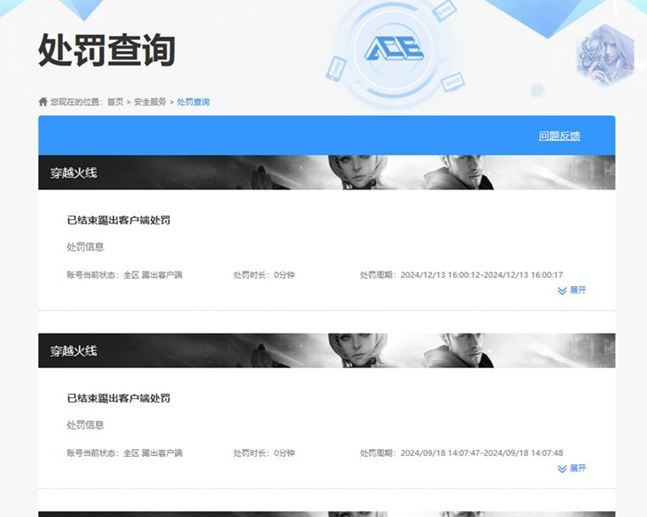
Task: Open the 问题反馈 link in blue bar
Action: (x=559, y=136)
